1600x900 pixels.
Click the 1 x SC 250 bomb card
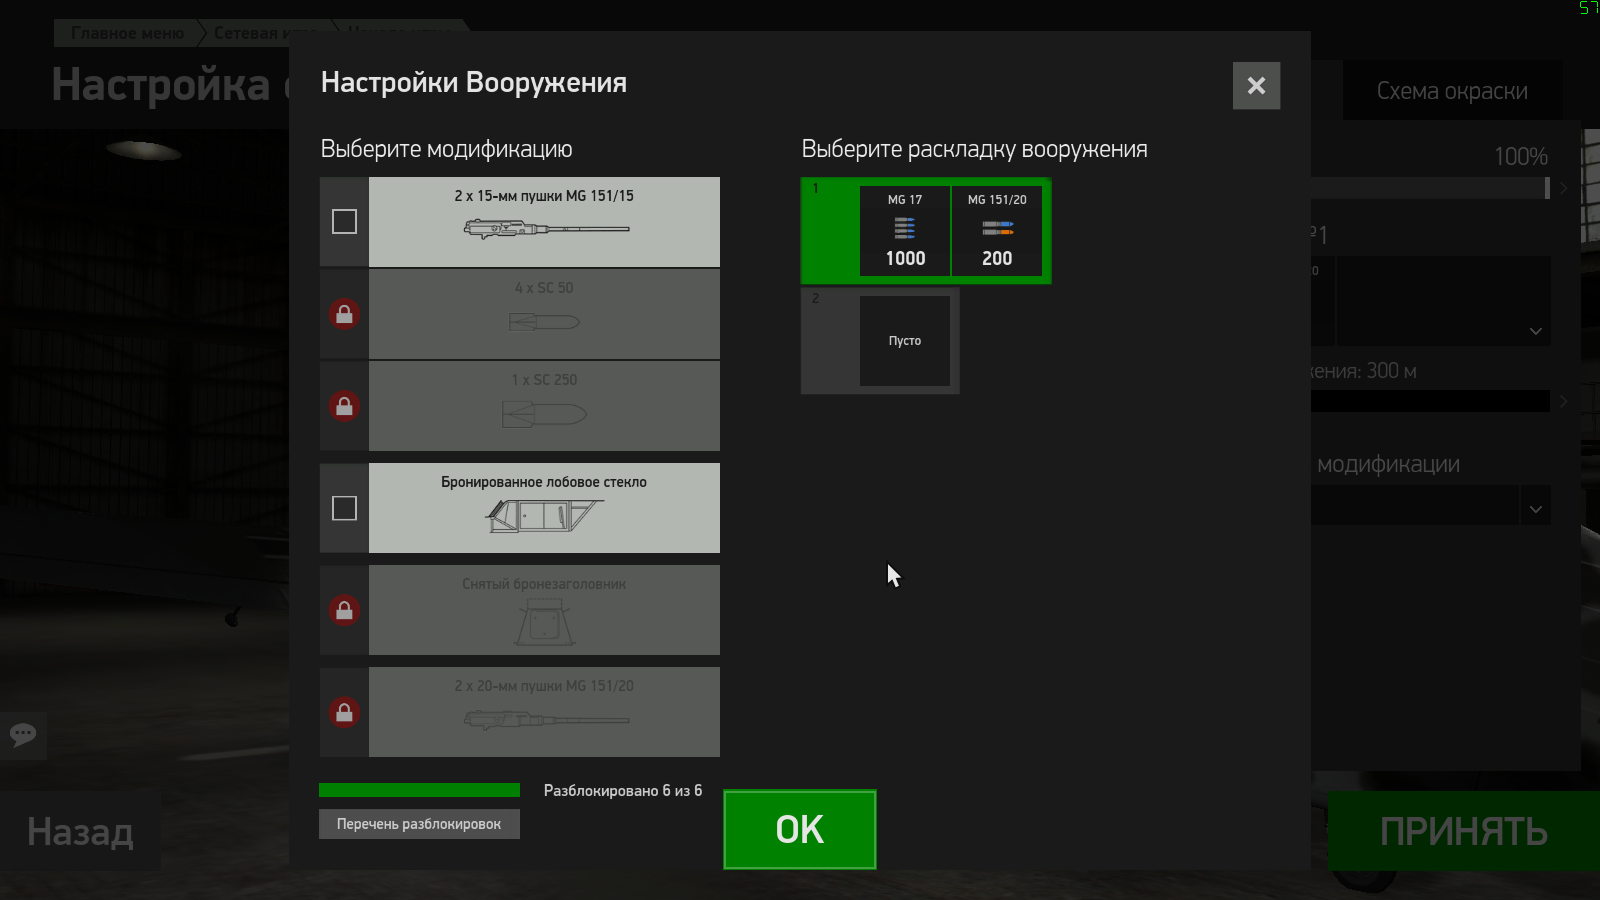[x=544, y=406]
